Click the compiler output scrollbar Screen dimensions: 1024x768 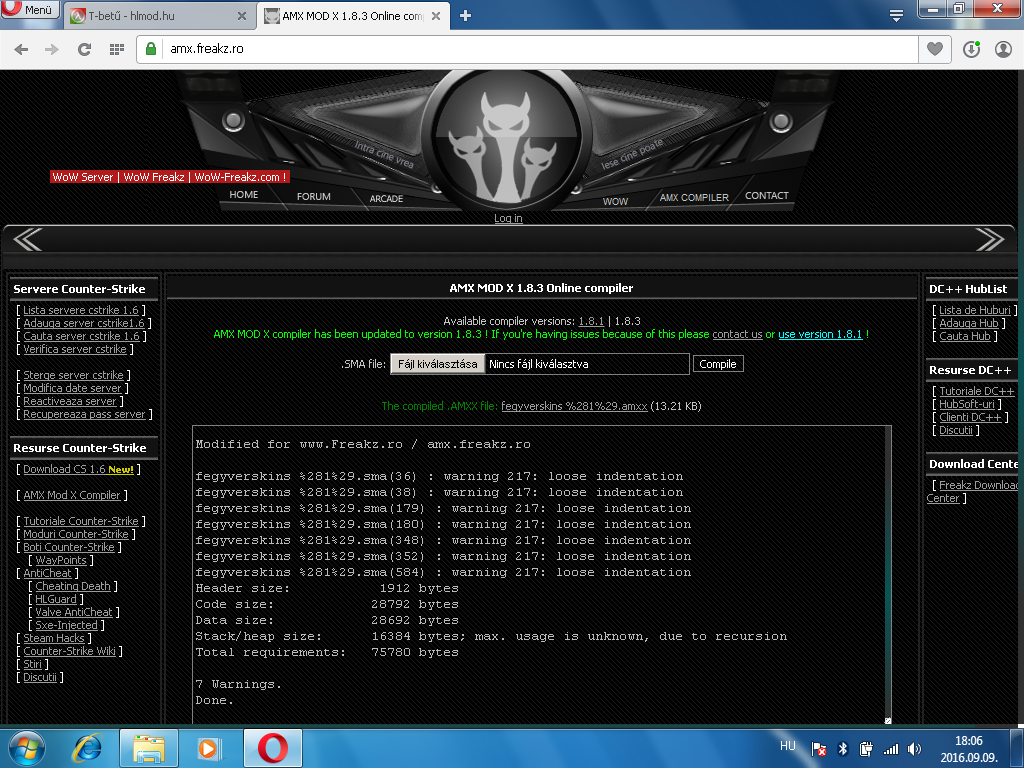888,572
